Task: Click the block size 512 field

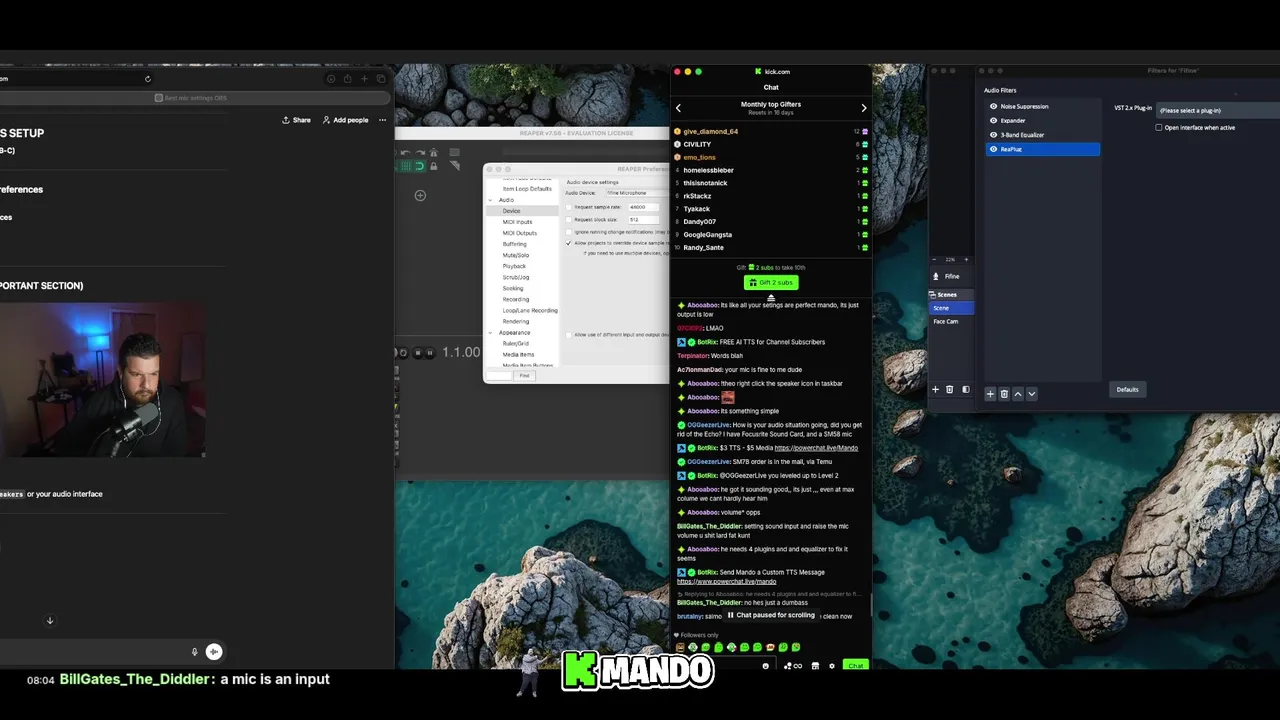Action: (x=644, y=219)
